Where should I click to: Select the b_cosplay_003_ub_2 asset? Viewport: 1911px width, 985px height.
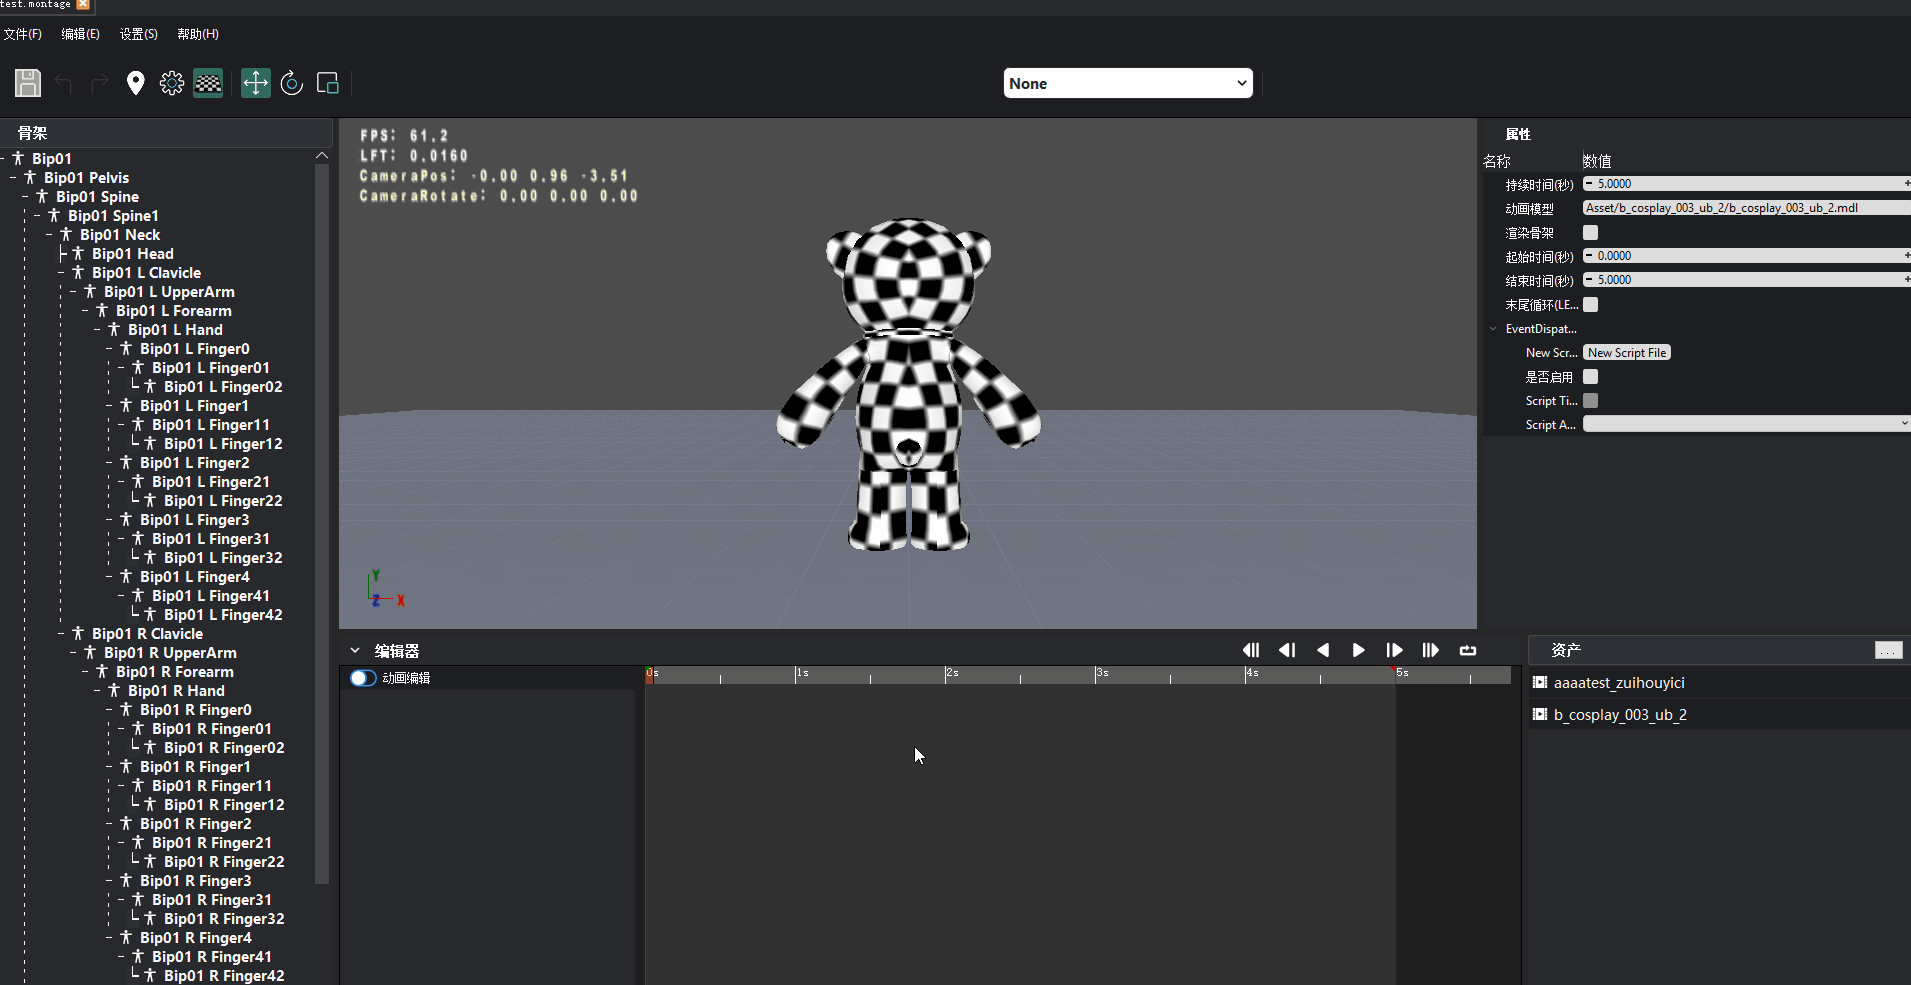point(1619,715)
